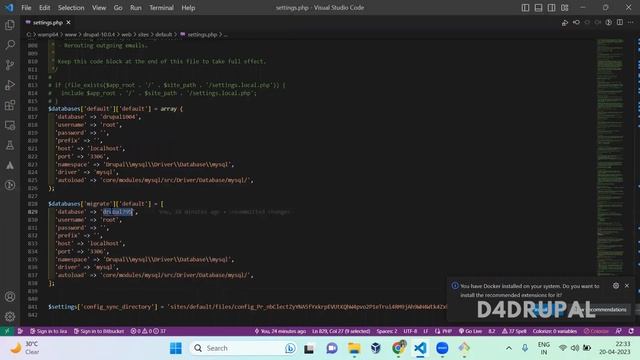
Task: Open the Explorer view in activity bar
Action: click(10, 25)
